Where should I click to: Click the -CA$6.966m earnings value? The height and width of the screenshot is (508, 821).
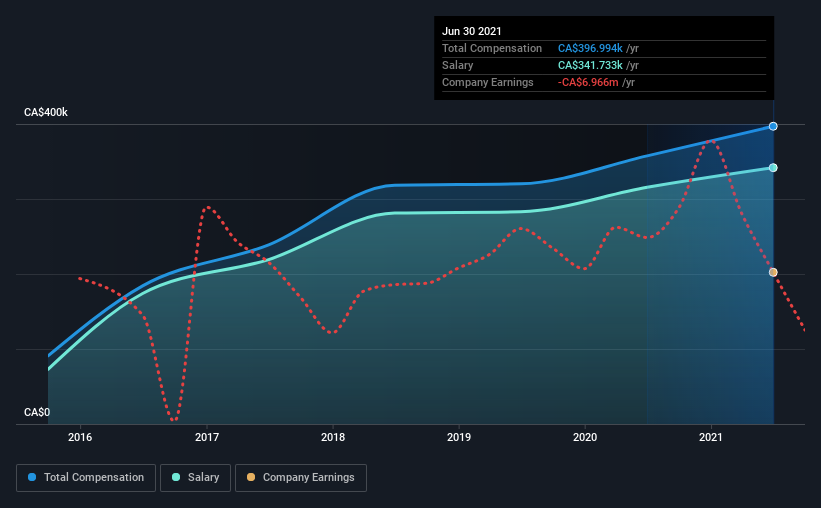point(588,82)
